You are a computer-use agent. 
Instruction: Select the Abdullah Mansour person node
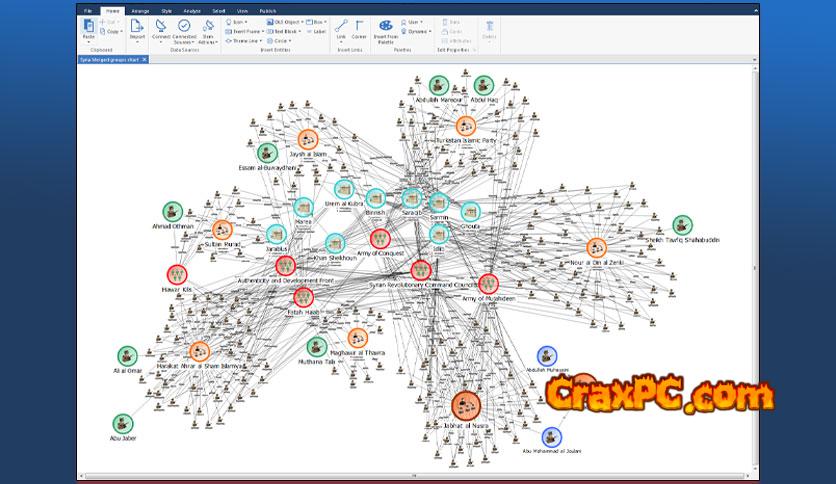(439, 85)
